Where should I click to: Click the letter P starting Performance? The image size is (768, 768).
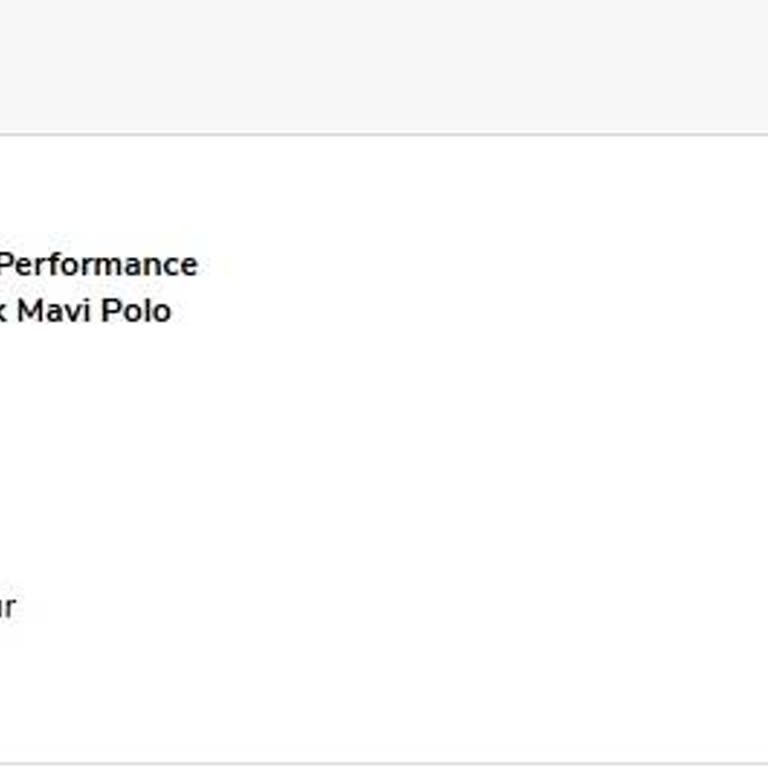click(x=7, y=265)
